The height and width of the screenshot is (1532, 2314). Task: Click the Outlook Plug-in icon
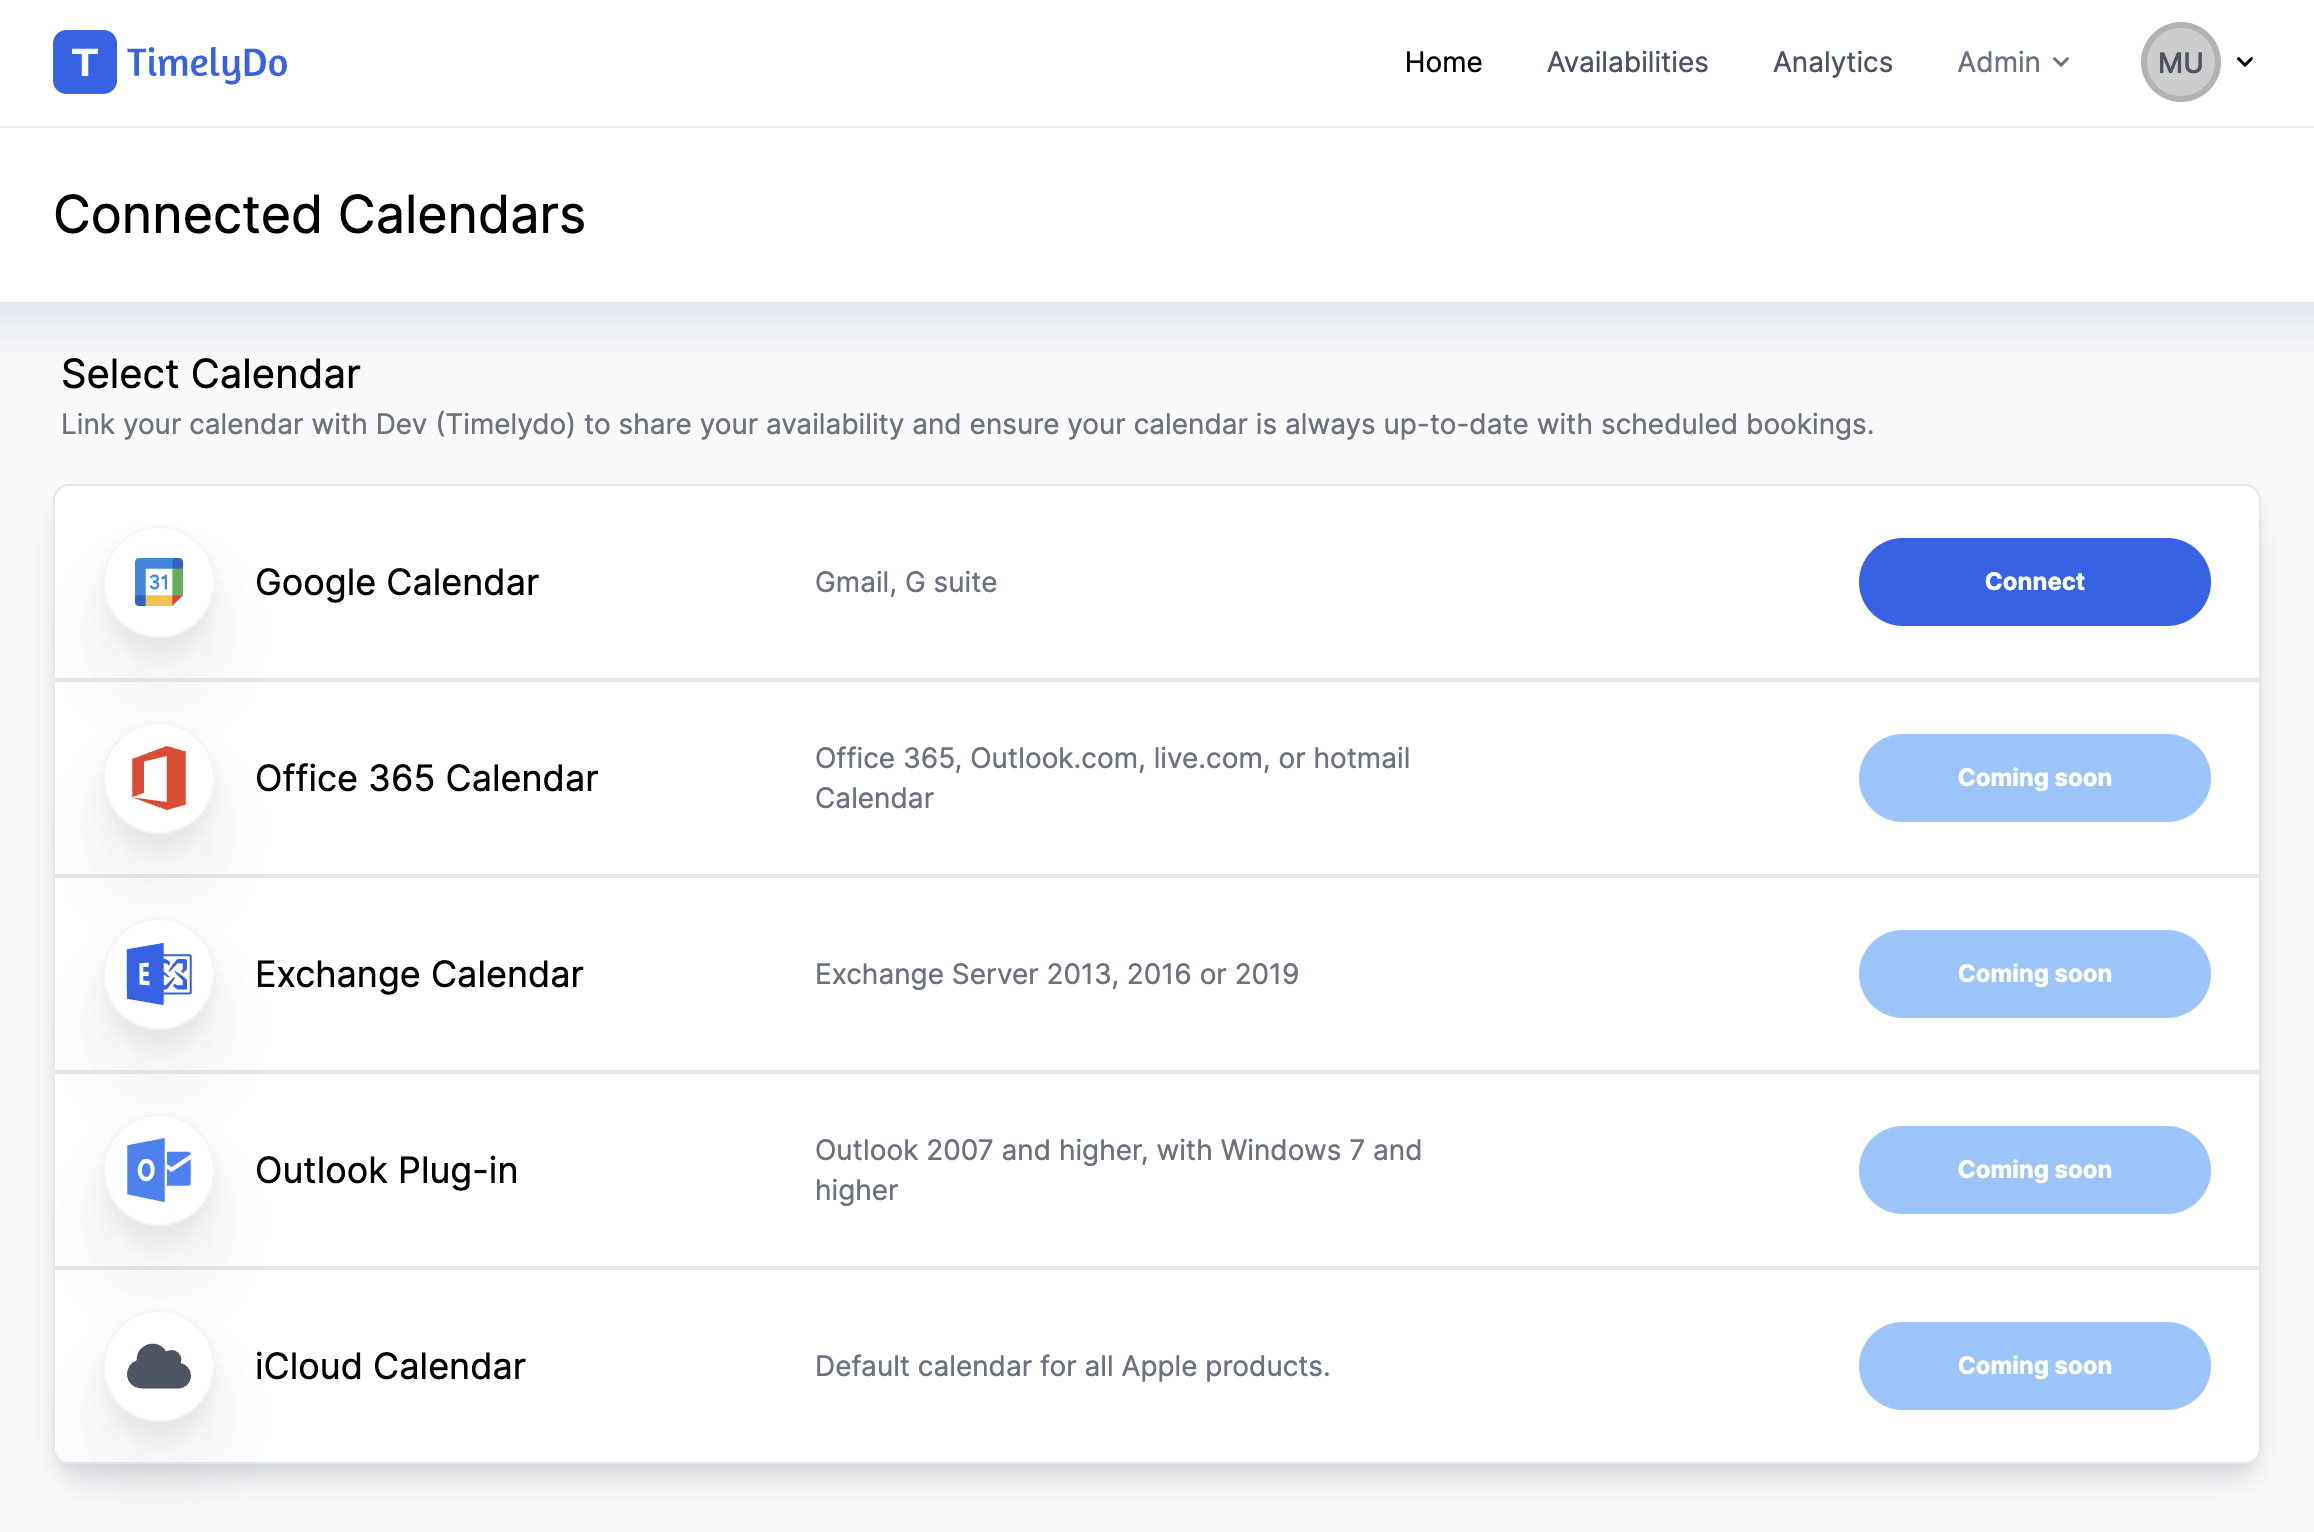click(x=159, y=1170)
